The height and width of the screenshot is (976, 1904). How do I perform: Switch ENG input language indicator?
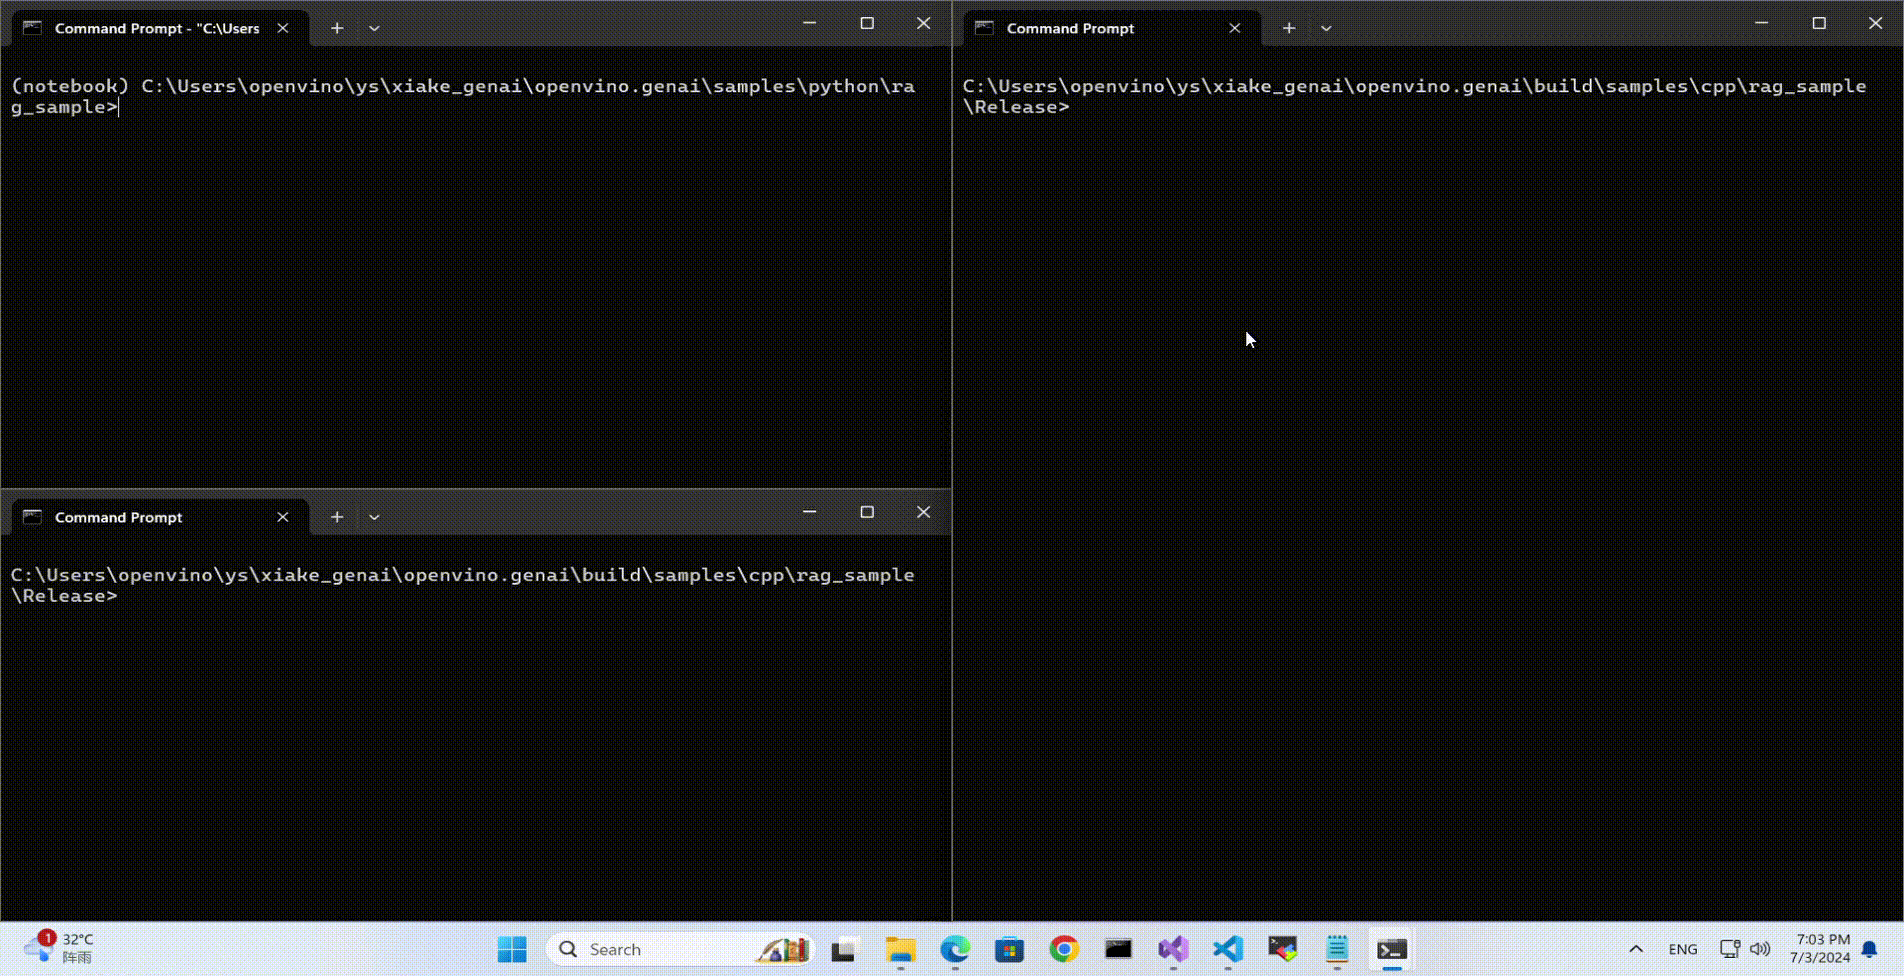pyautogui.click(x=1683, y=949)
